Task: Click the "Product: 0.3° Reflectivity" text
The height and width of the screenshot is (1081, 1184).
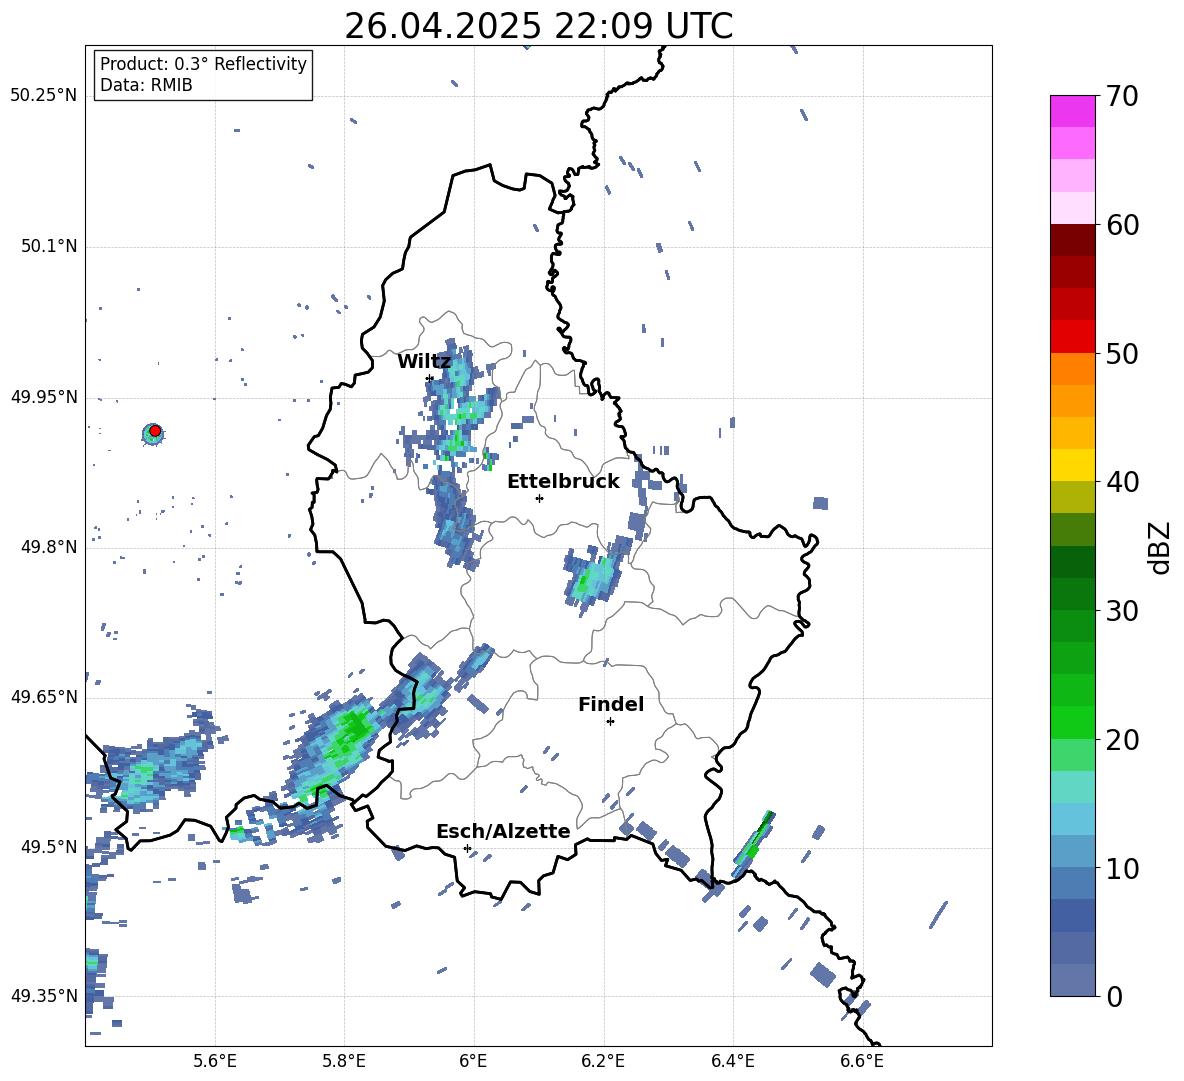Action: pyautogui.click(x=203, y=64)
